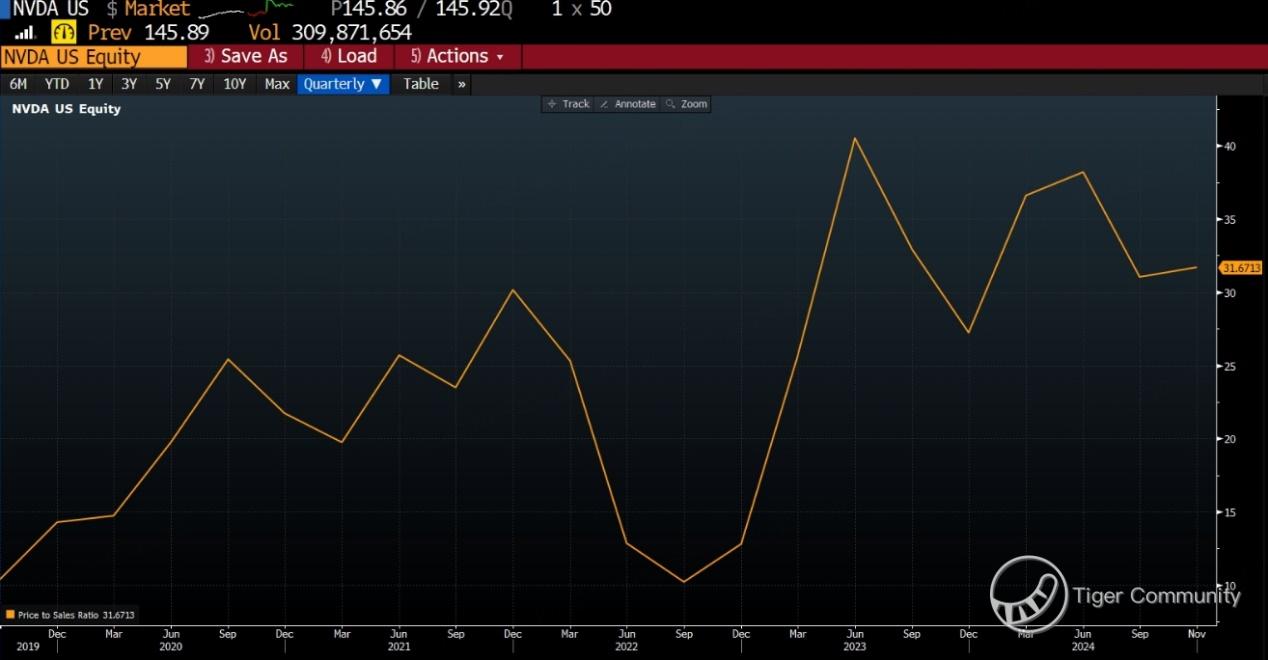Click the 2023 year label on axis
Screen dimensions: 1268x660
pos(854,647)
